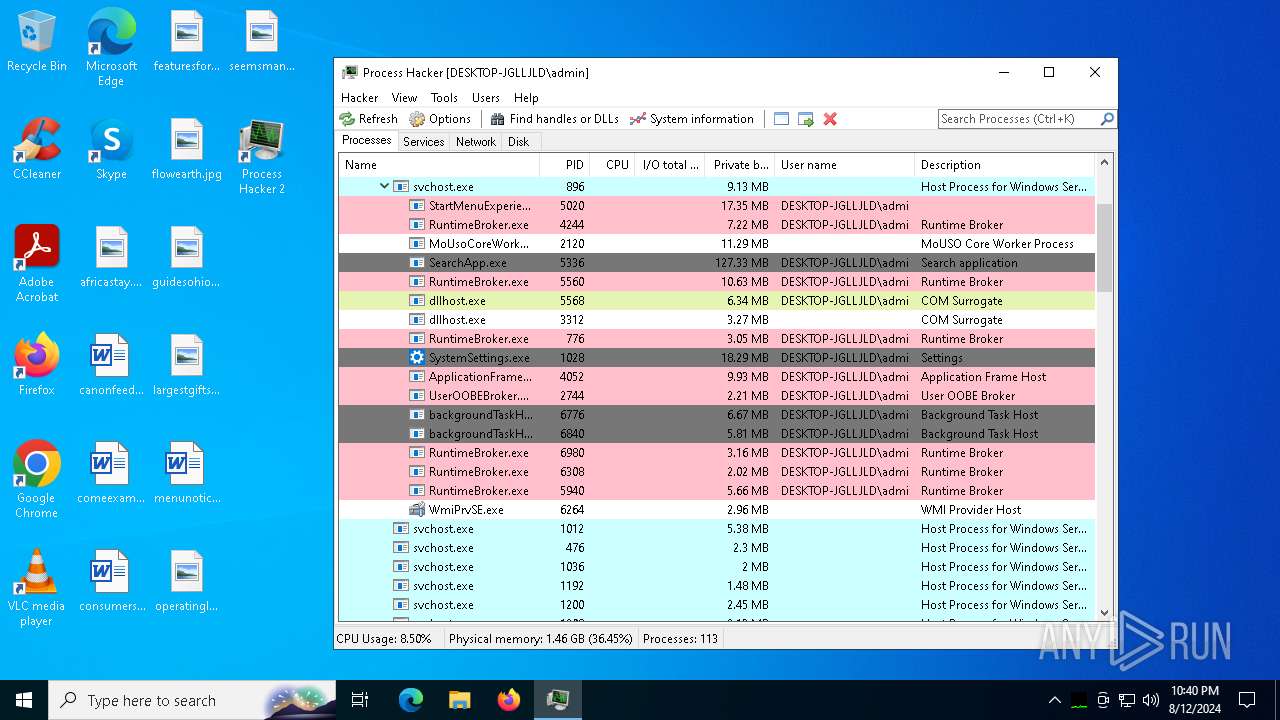Click Process Hacker taskbar icon
Screen dimensions: 1280x720
[x=557, y=700]
